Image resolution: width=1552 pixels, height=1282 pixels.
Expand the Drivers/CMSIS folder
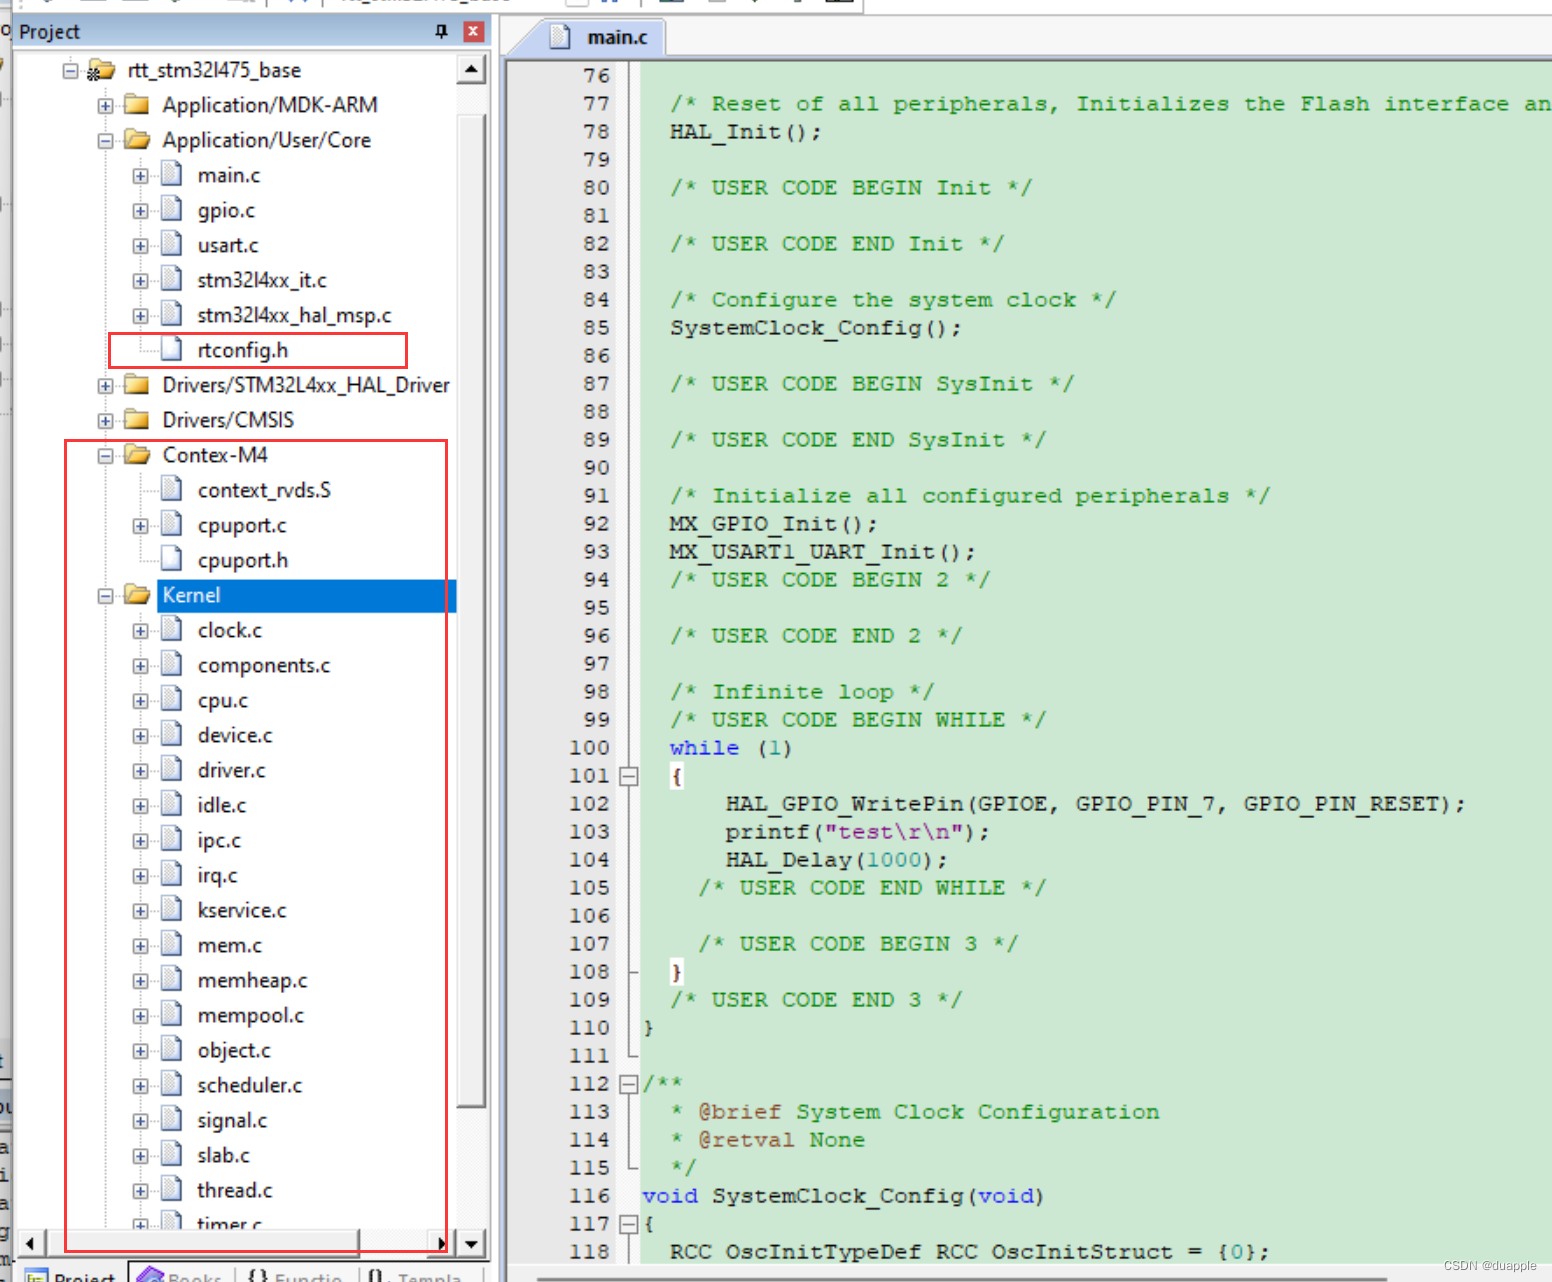[x=105, y=421]
